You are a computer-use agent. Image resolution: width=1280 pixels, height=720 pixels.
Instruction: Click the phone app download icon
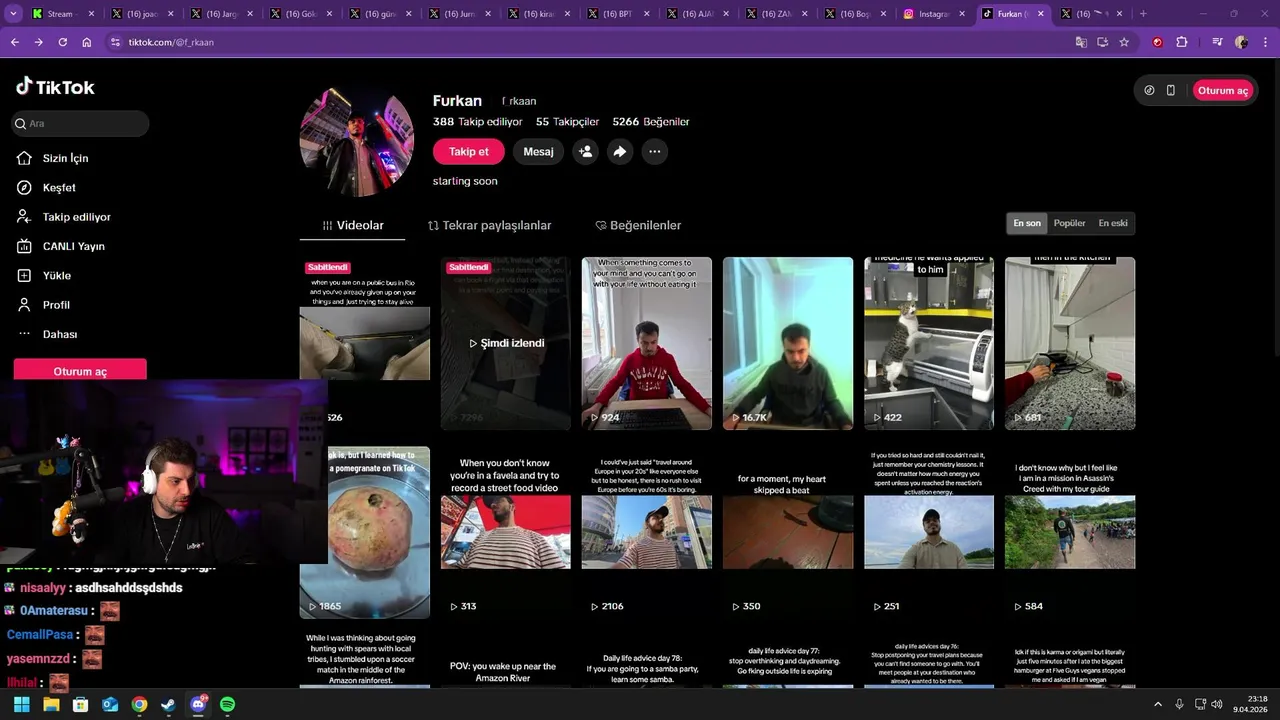[1171, 90]
